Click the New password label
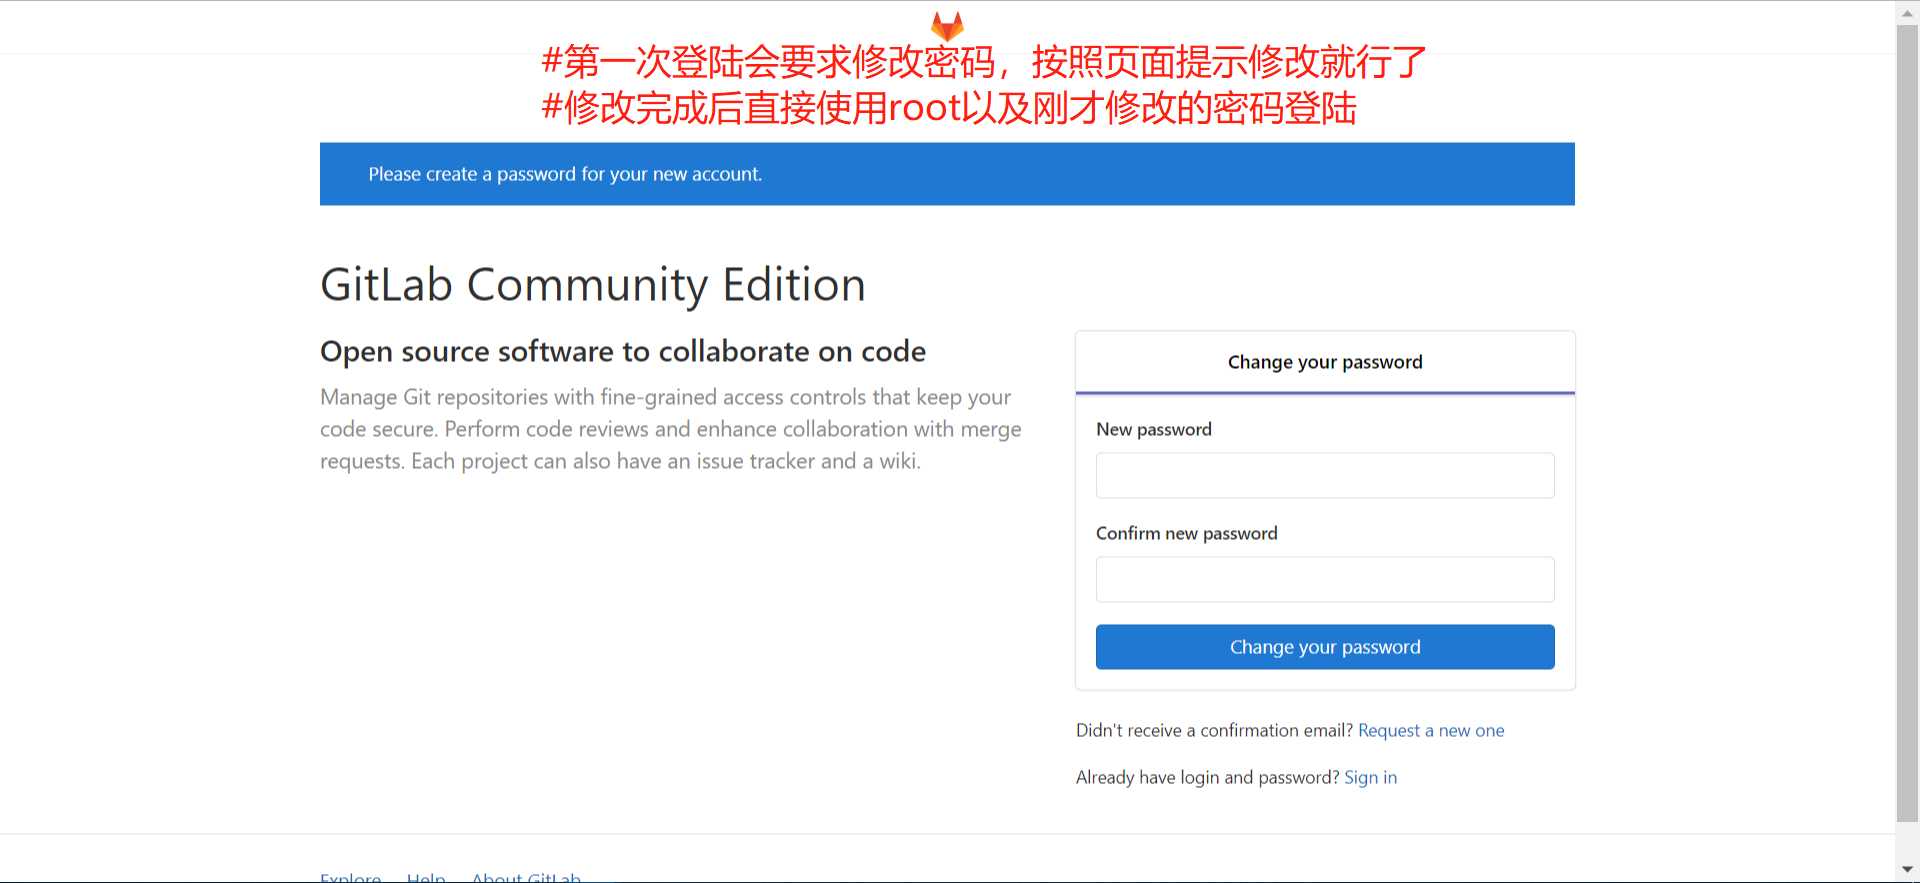 [x=1154, y=429]
